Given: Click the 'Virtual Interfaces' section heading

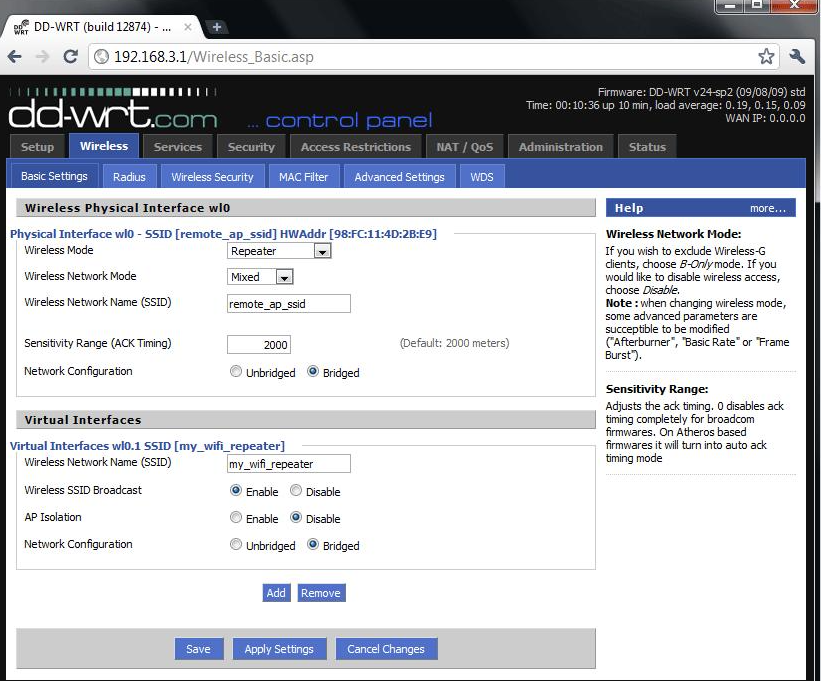Looking at the screenshot, I should 83,420.
